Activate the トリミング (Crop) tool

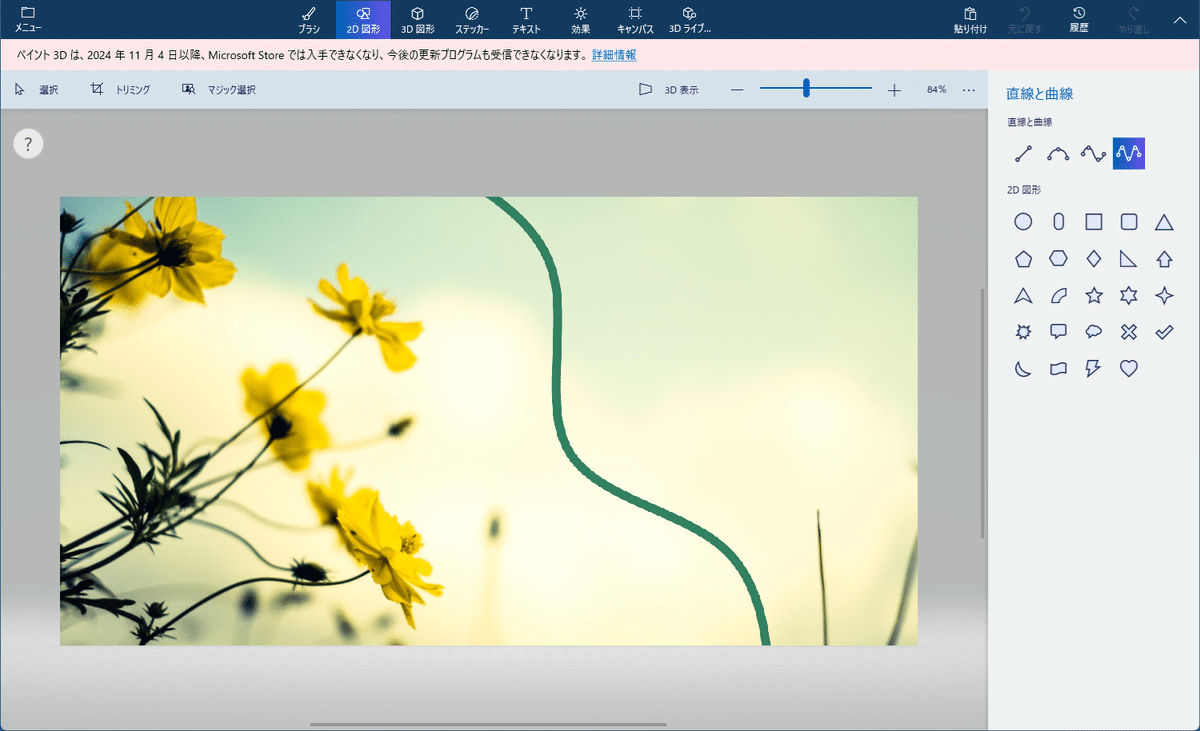click(120, 90)
